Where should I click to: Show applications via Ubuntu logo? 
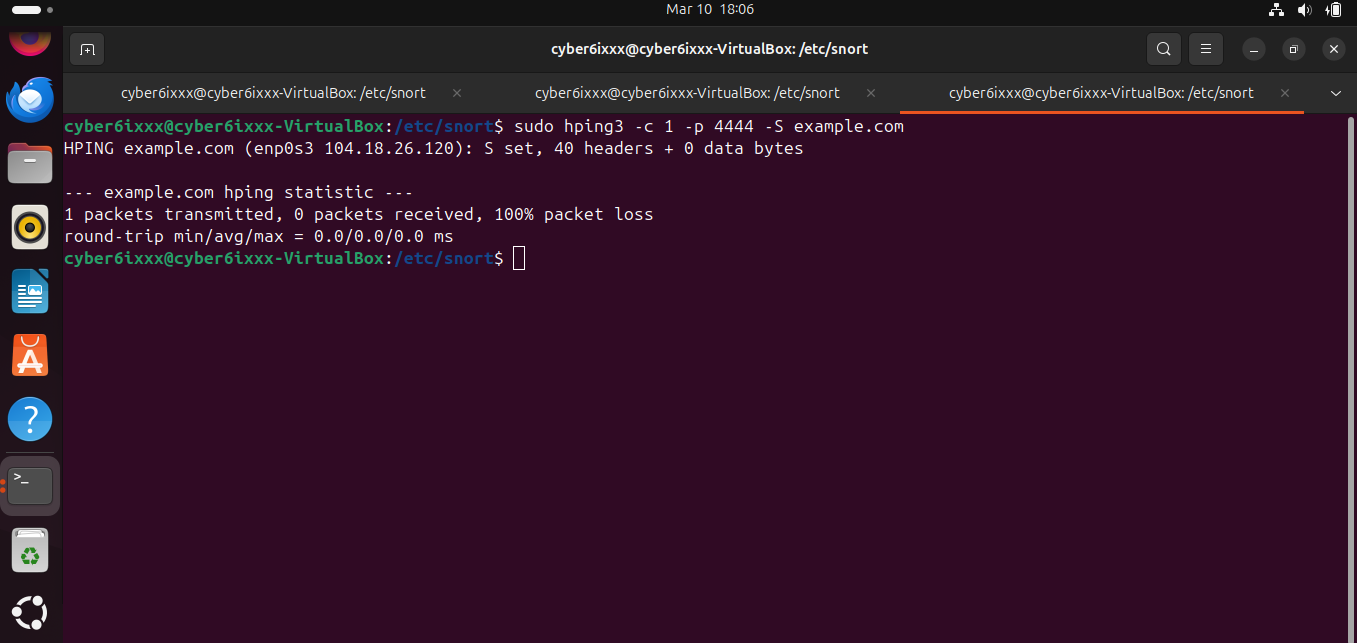coord(30,612)
